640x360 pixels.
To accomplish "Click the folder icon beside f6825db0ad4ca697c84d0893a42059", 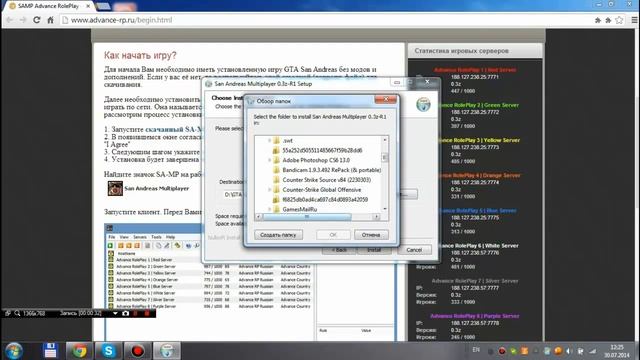I will click(x=276, y=200).
